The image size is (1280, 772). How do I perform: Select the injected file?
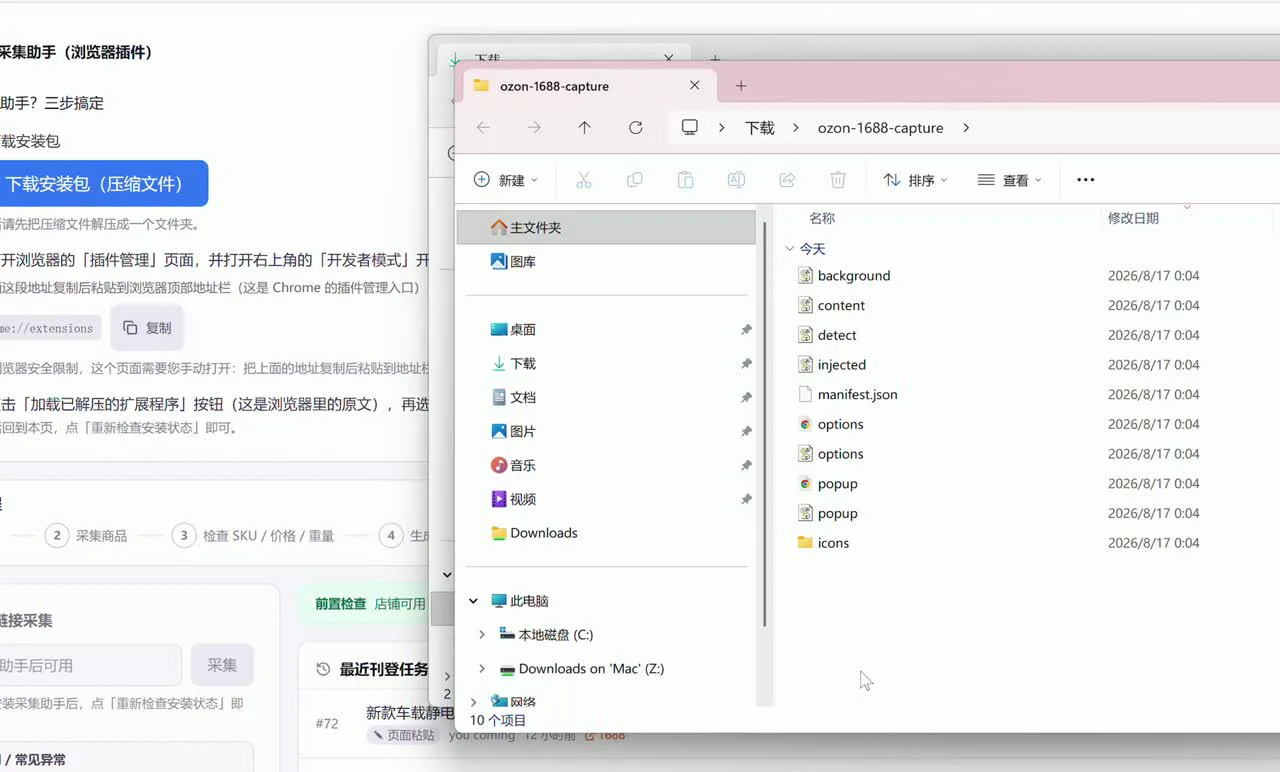[x=841, y=365]
